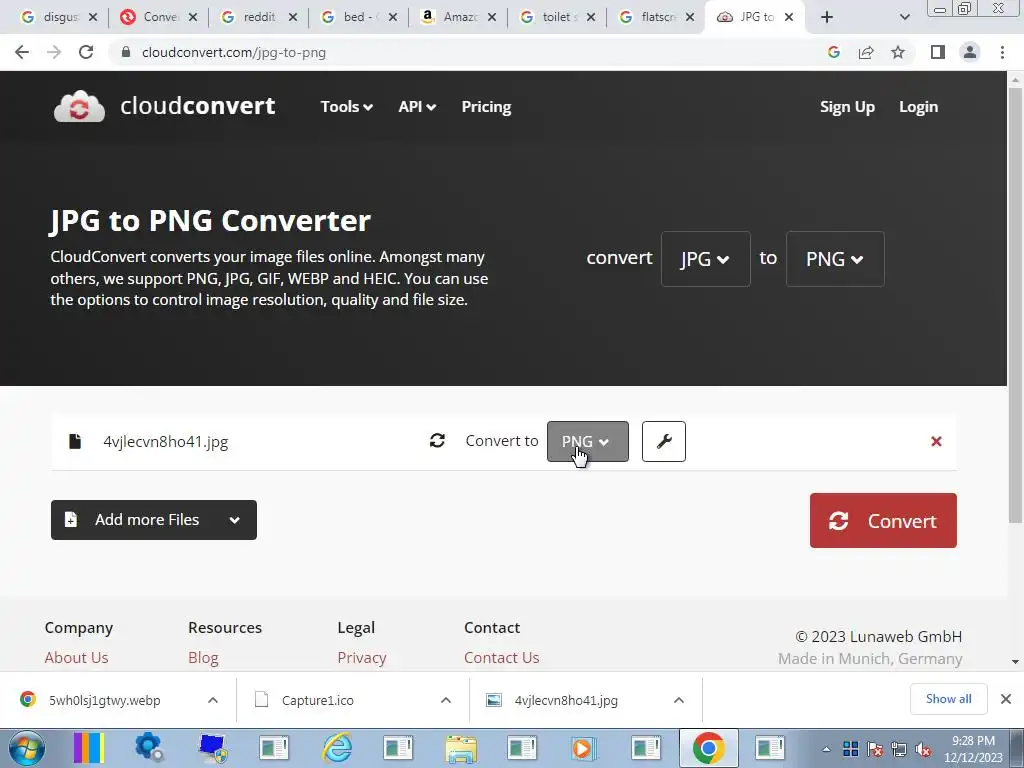The image size is (1024, 768).
Task: Click the Chrome icon in the taskbar
Action: click(709, 748)
